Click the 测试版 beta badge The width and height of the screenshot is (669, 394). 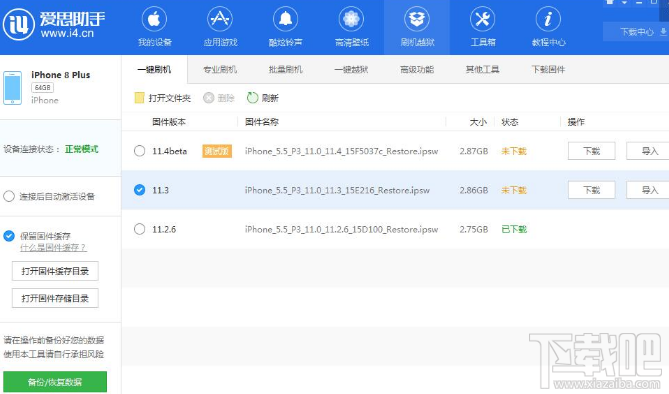click(x=217, y=151)
